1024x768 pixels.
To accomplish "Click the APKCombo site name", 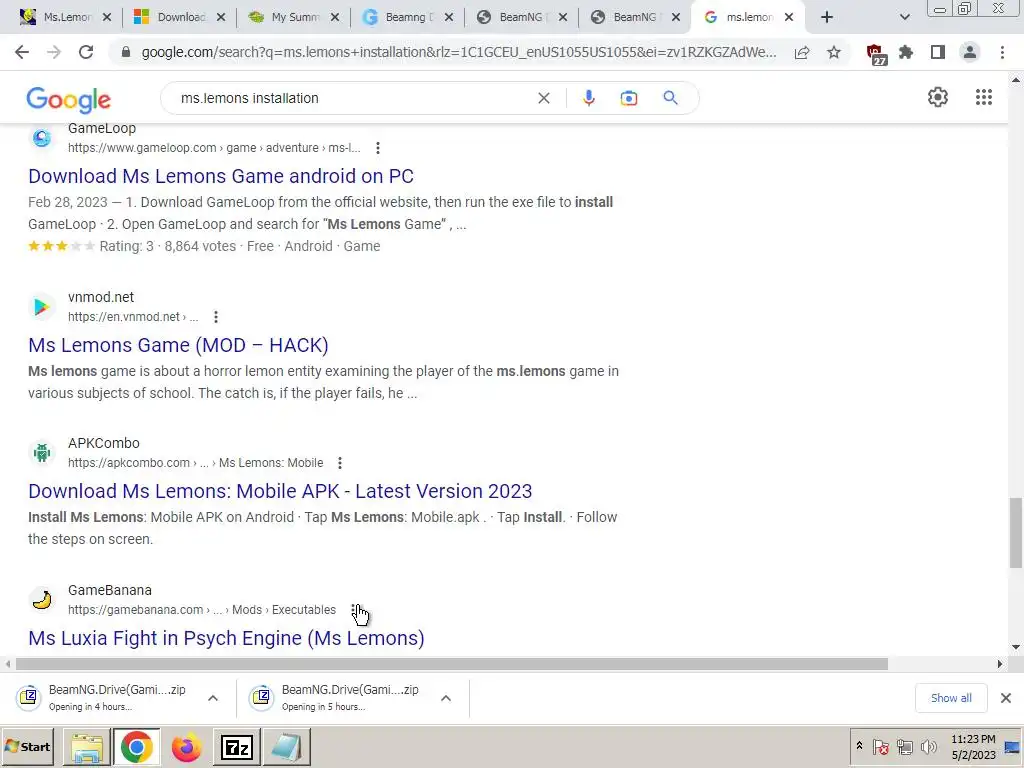I will pos(104,443).
